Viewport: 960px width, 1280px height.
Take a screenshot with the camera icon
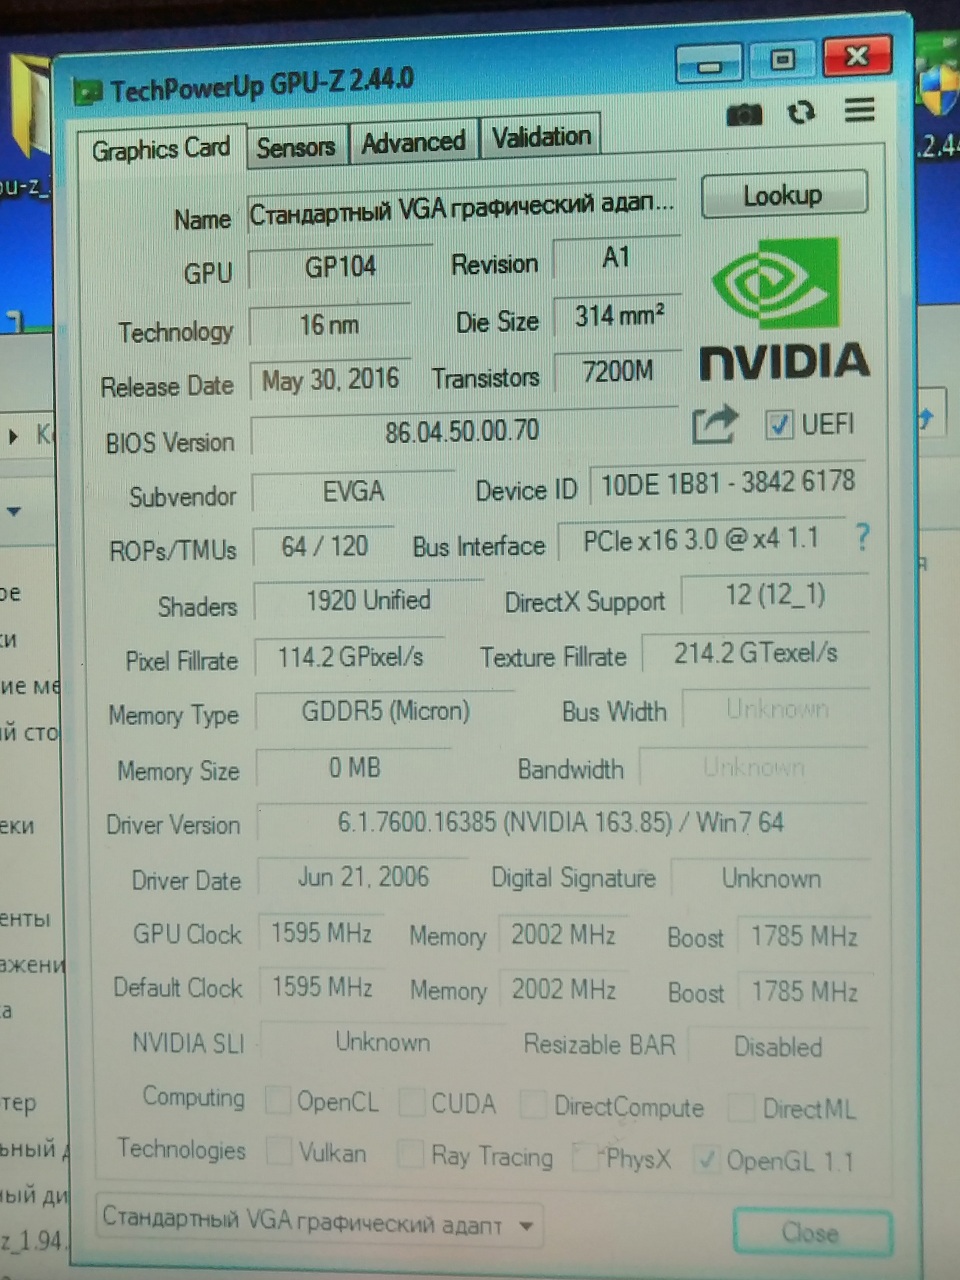[x=743, y=115]
